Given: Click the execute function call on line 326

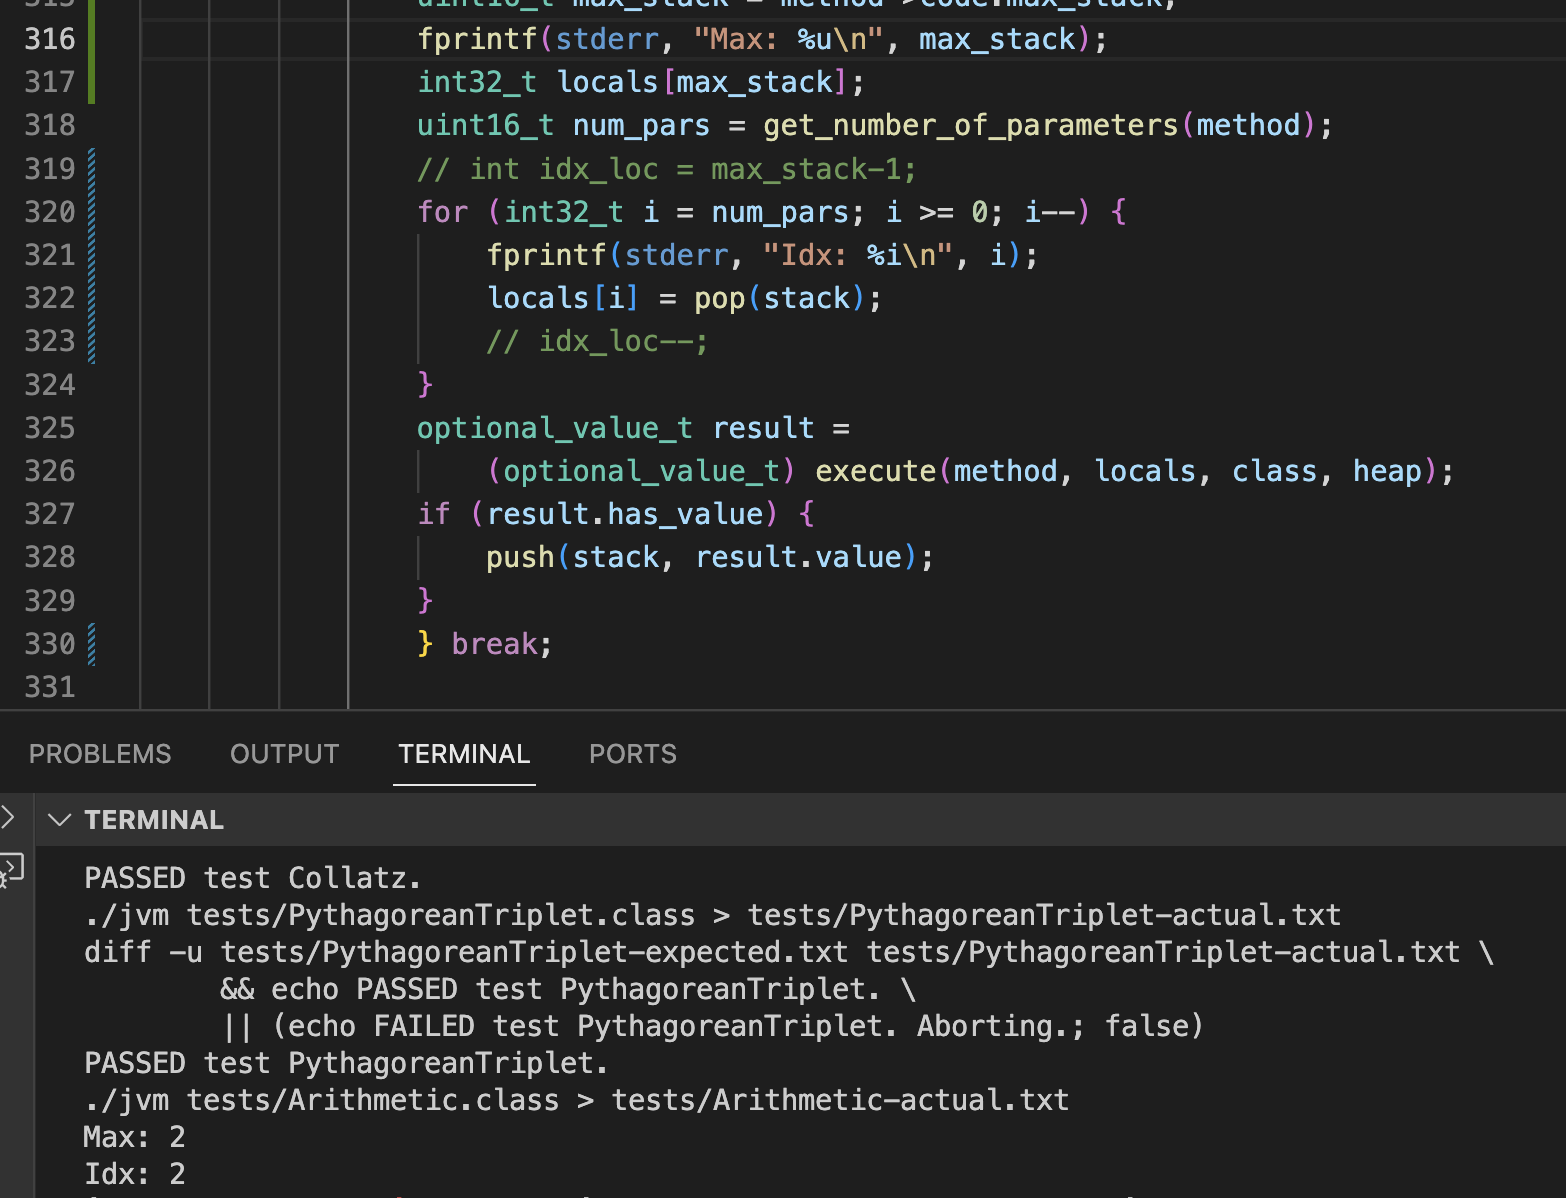Looking at the screenshot, I should pos(875,471).
